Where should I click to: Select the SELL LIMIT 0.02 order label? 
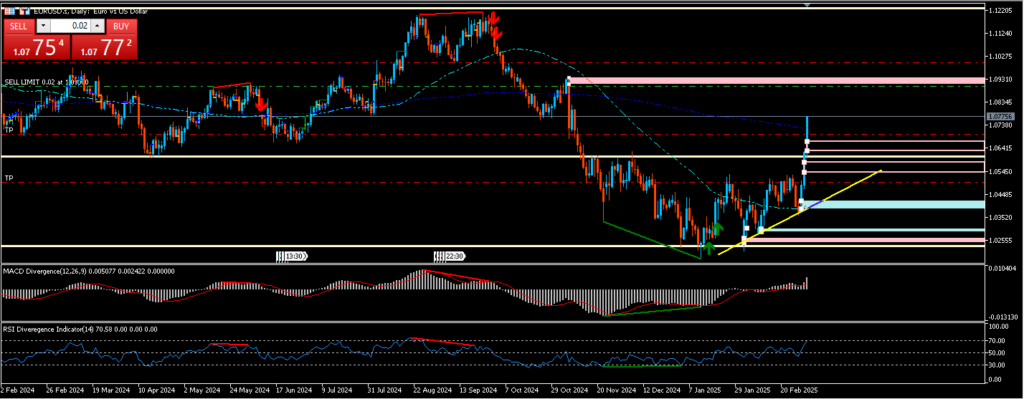click(x=45, y=82)
